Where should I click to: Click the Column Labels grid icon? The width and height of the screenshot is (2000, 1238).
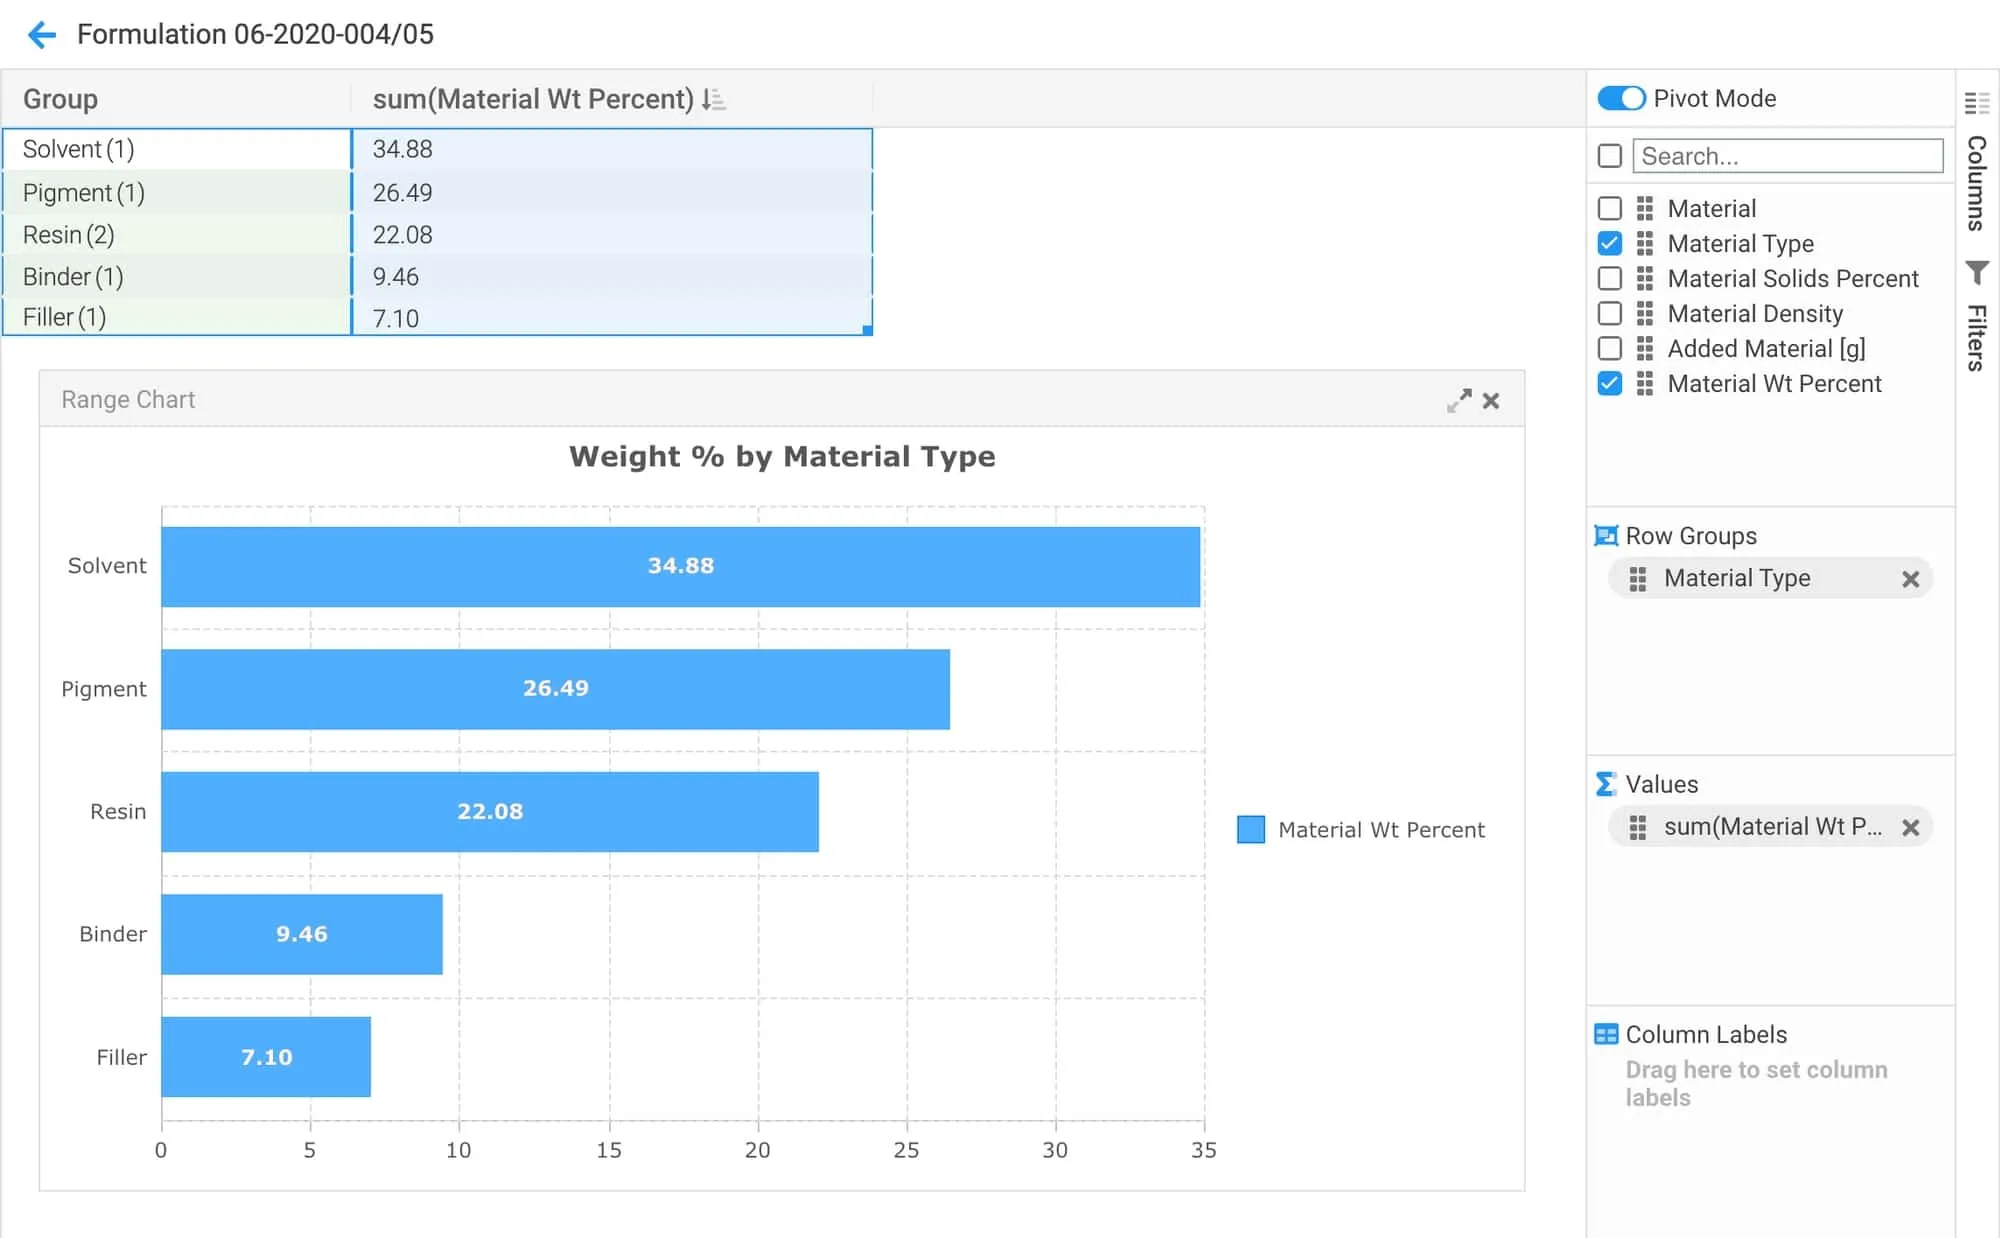(x=1607, y=1034)
